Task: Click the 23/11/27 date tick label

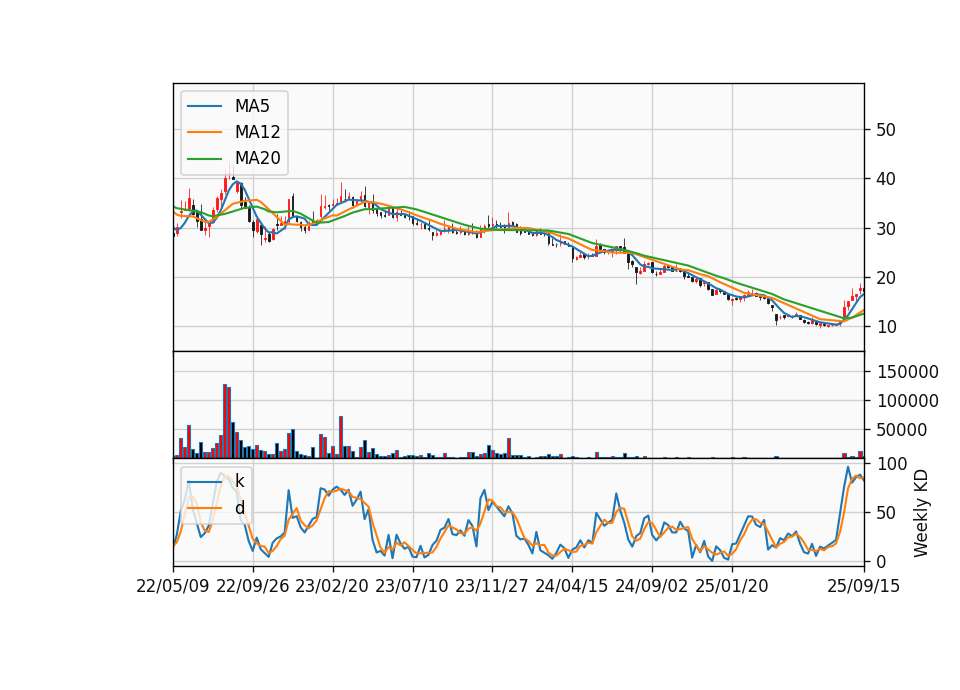Action: pos(492,586)
